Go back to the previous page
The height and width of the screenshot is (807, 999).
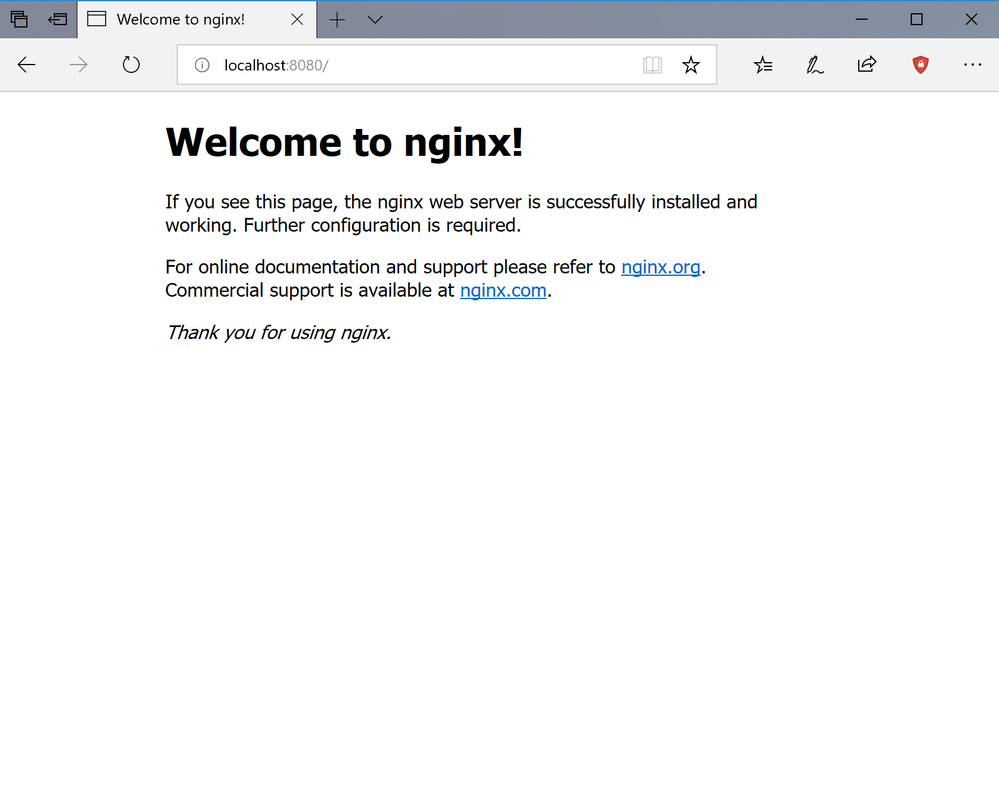click(x=26, y=64)
